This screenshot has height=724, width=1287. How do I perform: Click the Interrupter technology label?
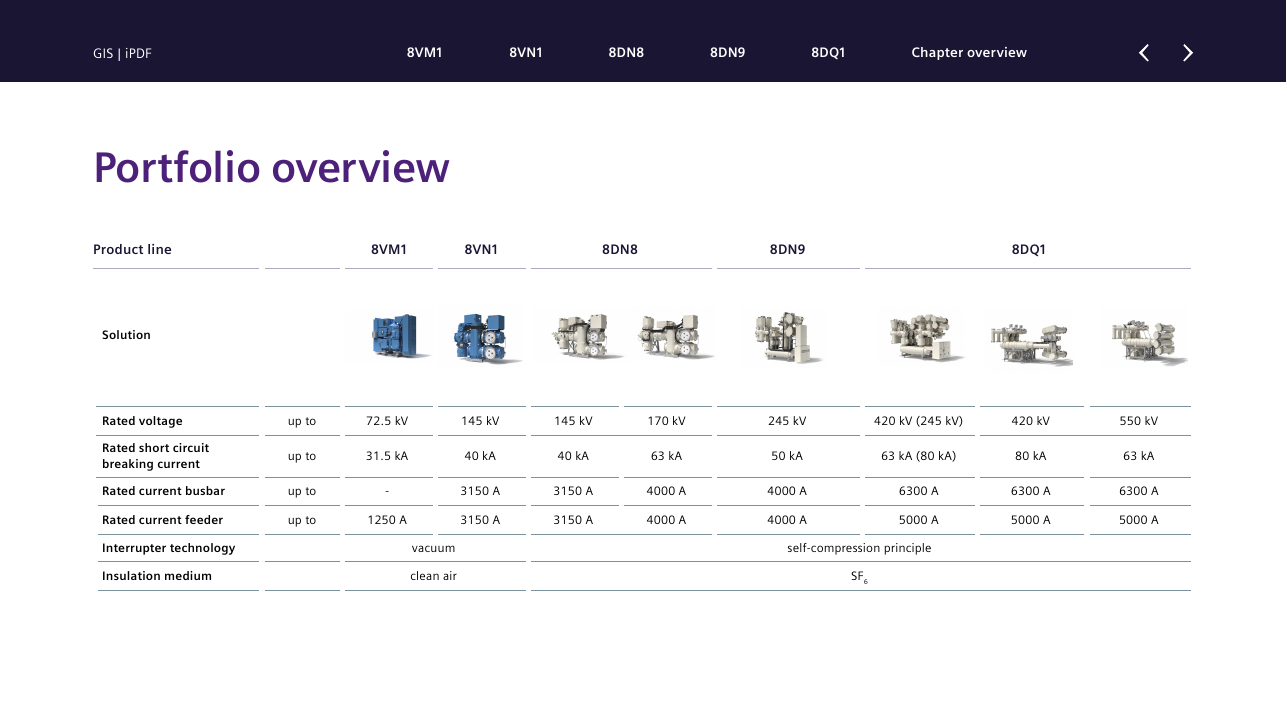(x=168, y=548)
